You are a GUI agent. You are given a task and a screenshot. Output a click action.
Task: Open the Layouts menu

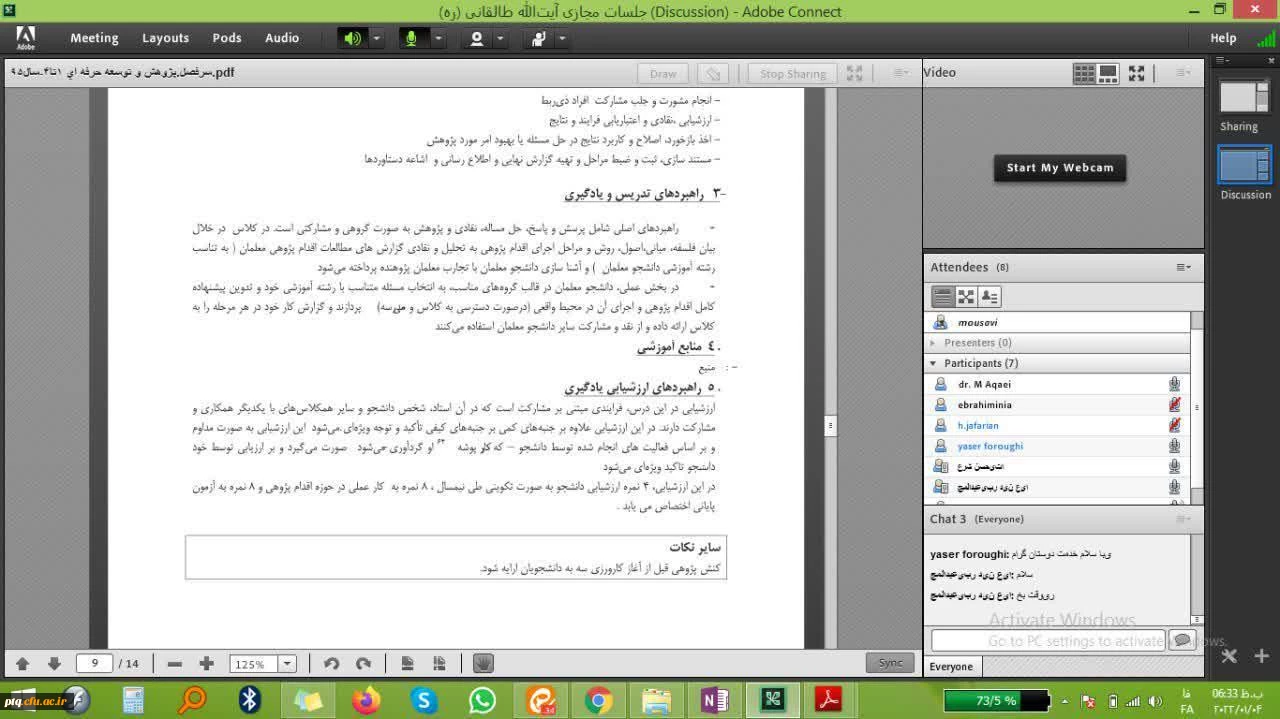coord(165,38)
